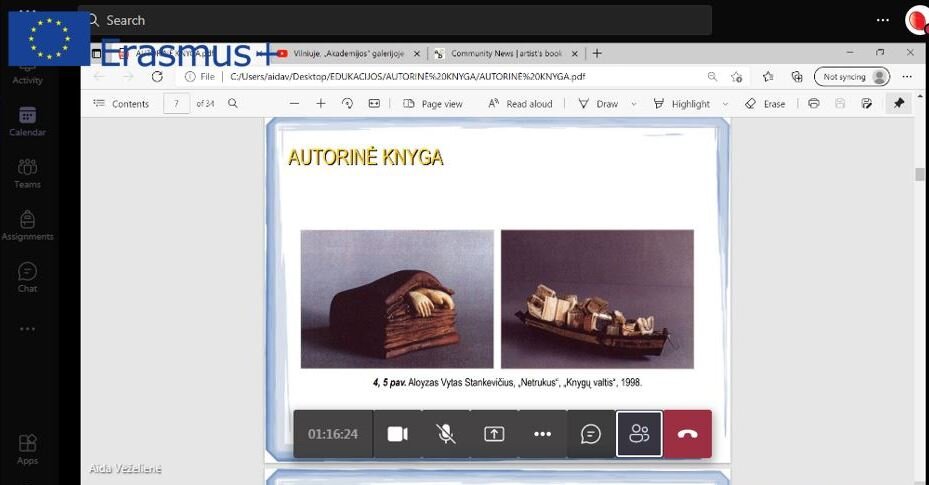The image size is (929, 485).
Task: Search within the PDF
Action: point(233,104)
